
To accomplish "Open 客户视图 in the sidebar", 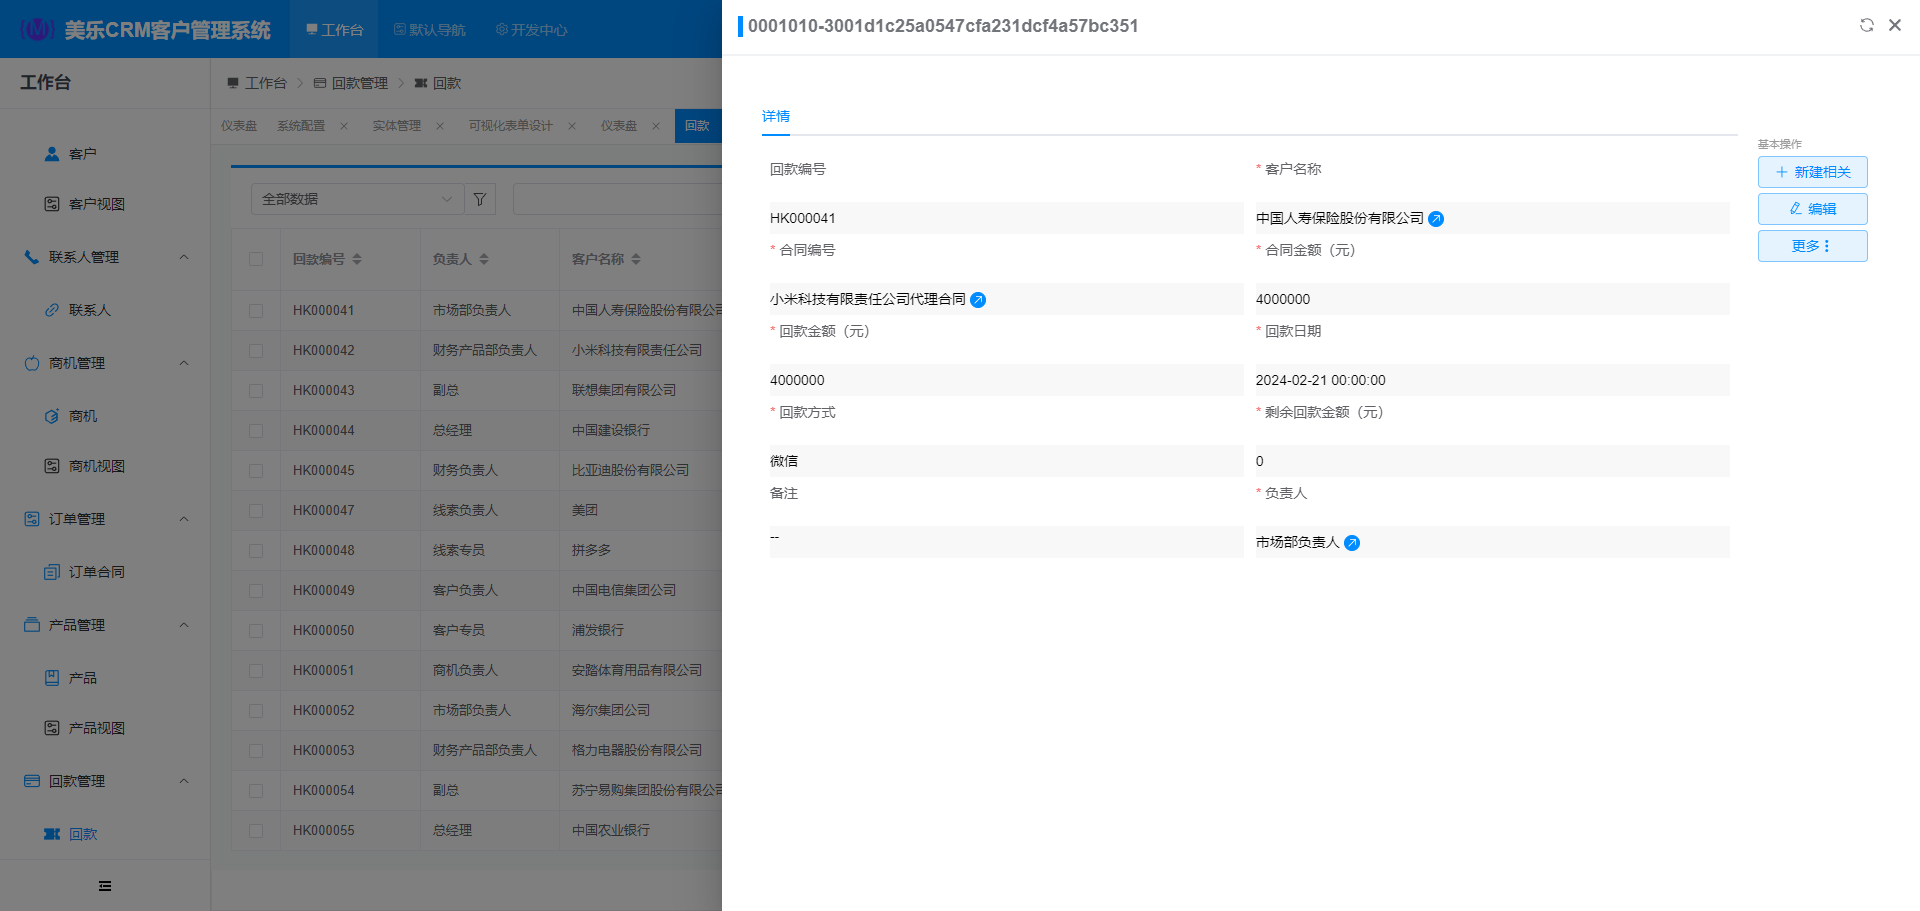I will pos(96,204).
